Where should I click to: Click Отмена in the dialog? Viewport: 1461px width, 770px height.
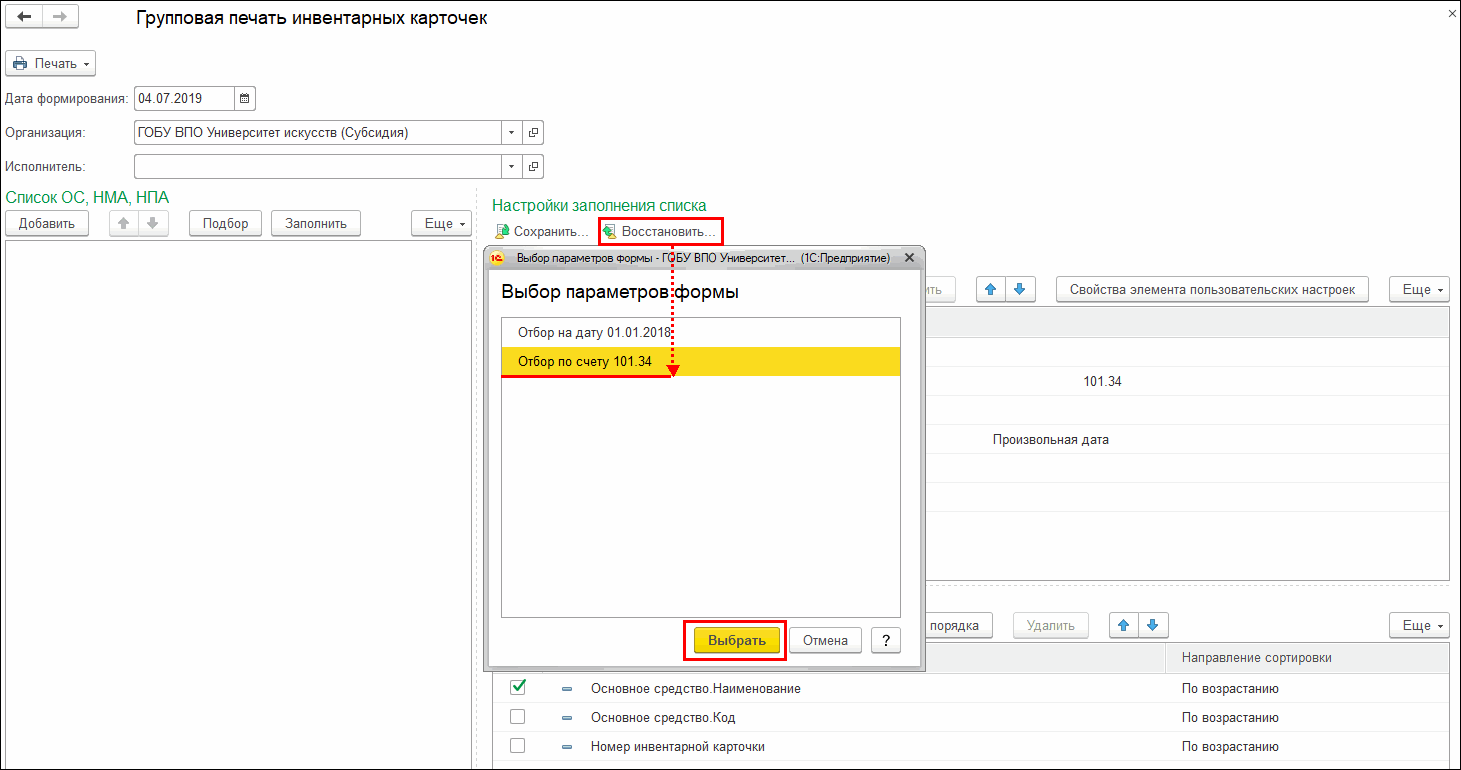(x=826, y=640)
